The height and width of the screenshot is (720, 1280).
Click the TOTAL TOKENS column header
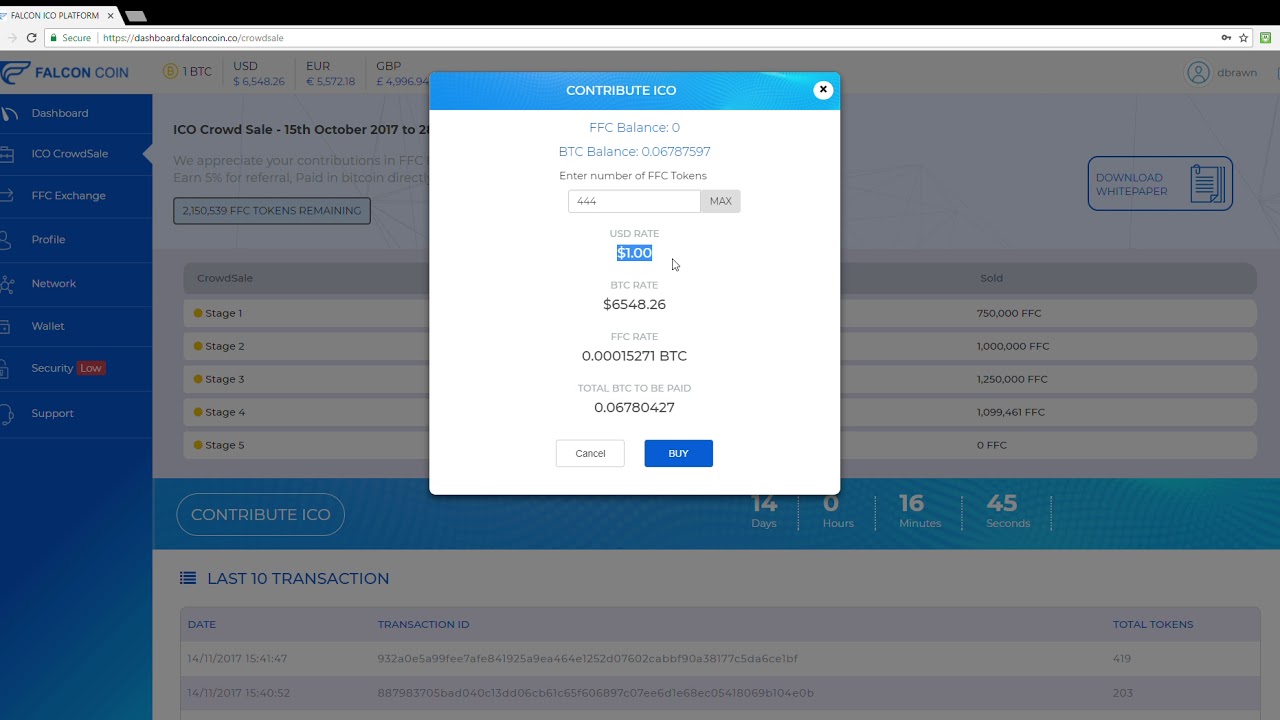tap(1153, 625)
